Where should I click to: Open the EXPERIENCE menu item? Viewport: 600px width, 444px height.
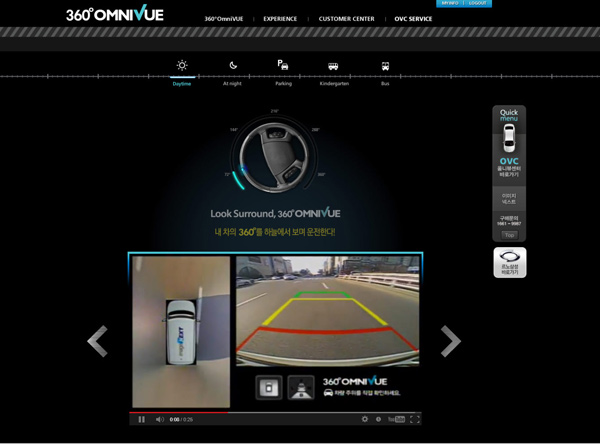point(280,19)
